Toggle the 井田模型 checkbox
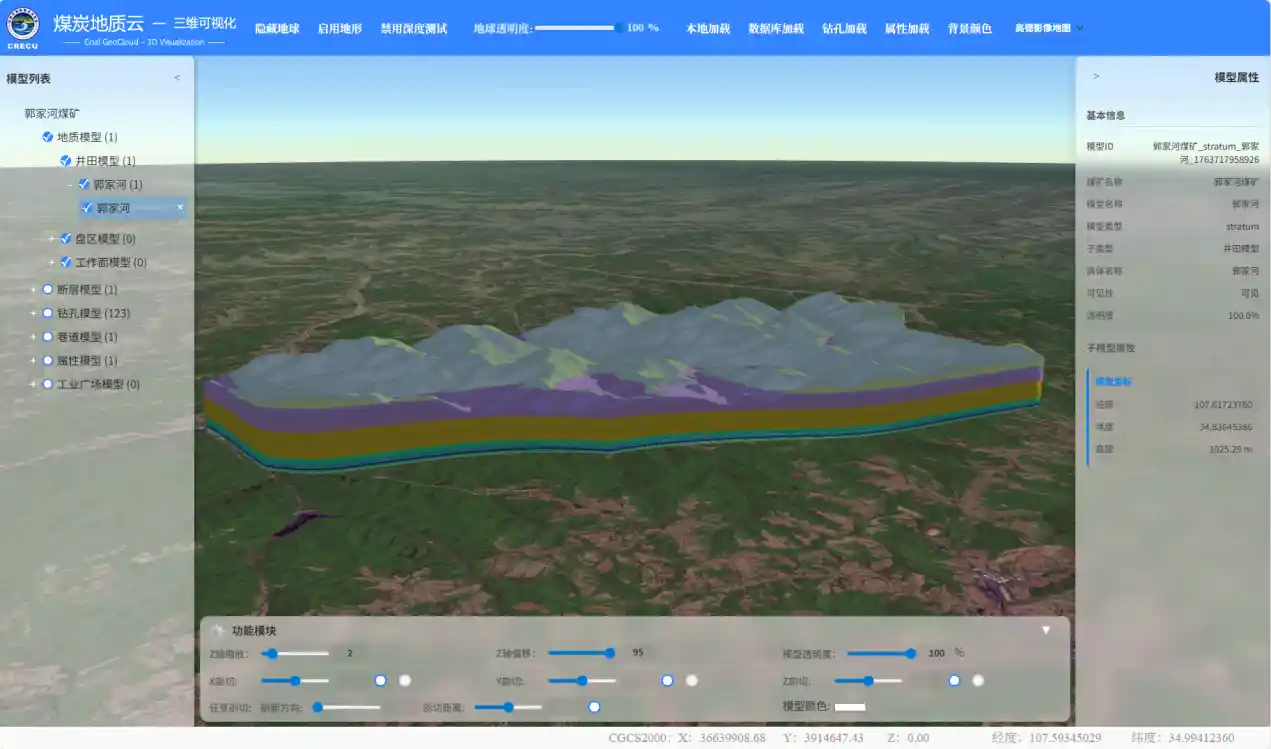The height and width of the screenshot is (749, 1271). point(66,161)
